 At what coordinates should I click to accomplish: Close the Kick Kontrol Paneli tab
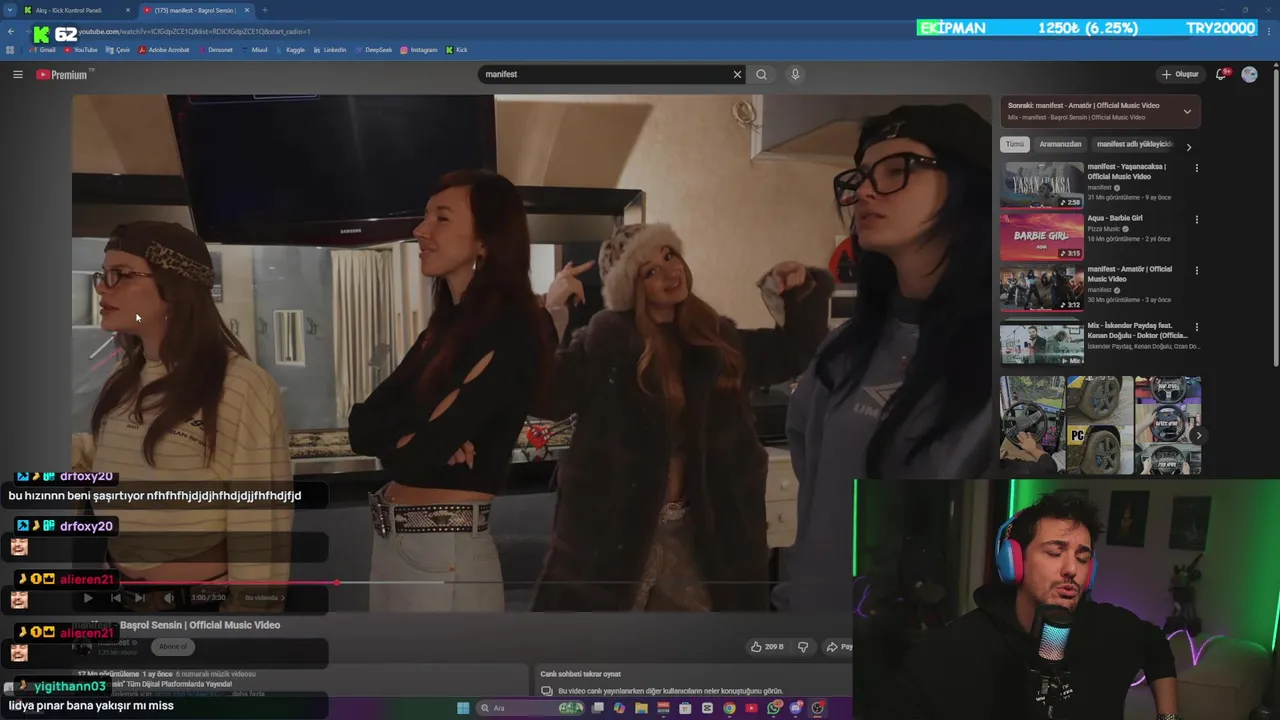128,10
